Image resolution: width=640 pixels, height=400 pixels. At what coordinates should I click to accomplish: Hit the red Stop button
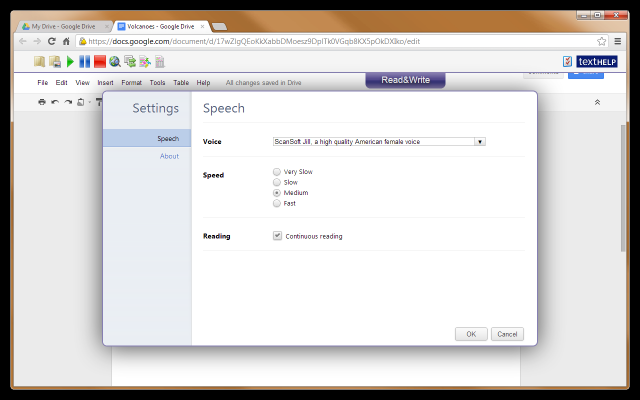click(x=100, y=62)
